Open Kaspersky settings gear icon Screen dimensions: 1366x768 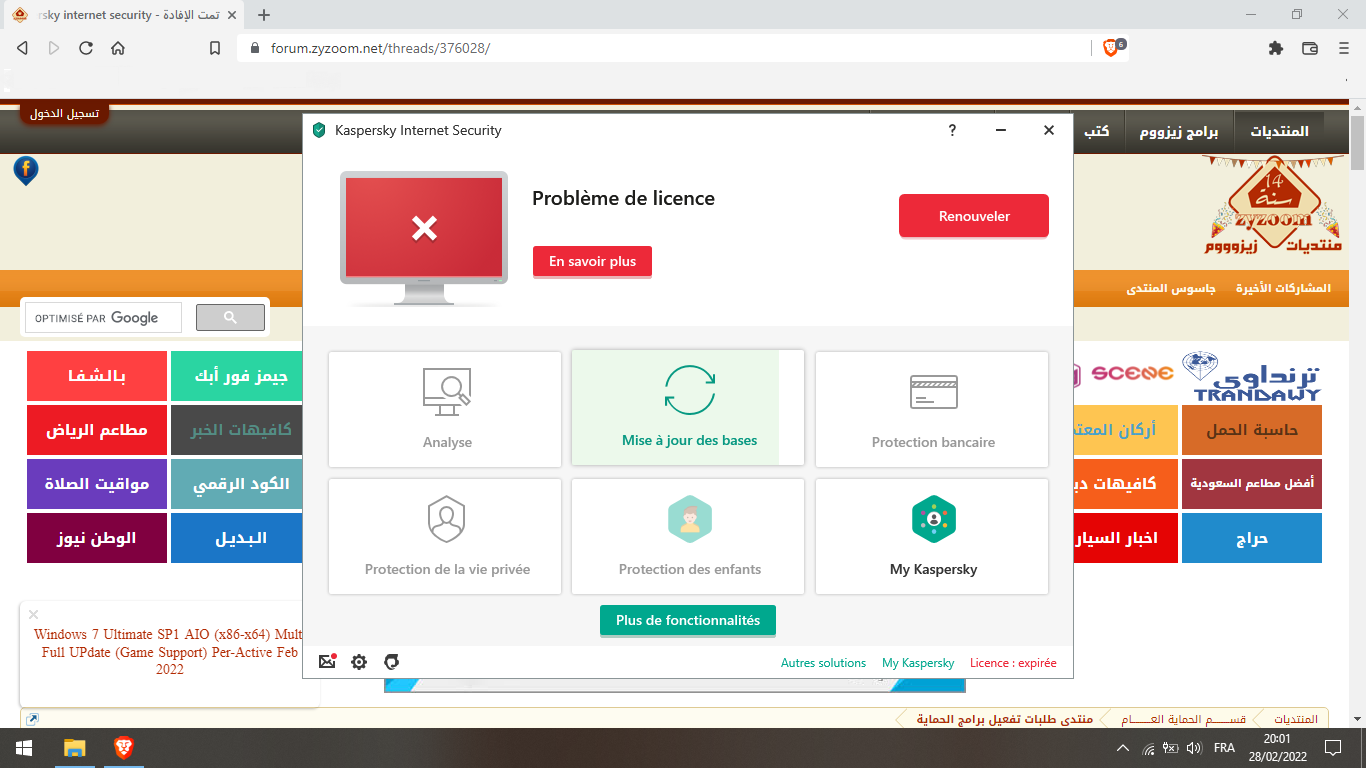click(x=359, y=662)
